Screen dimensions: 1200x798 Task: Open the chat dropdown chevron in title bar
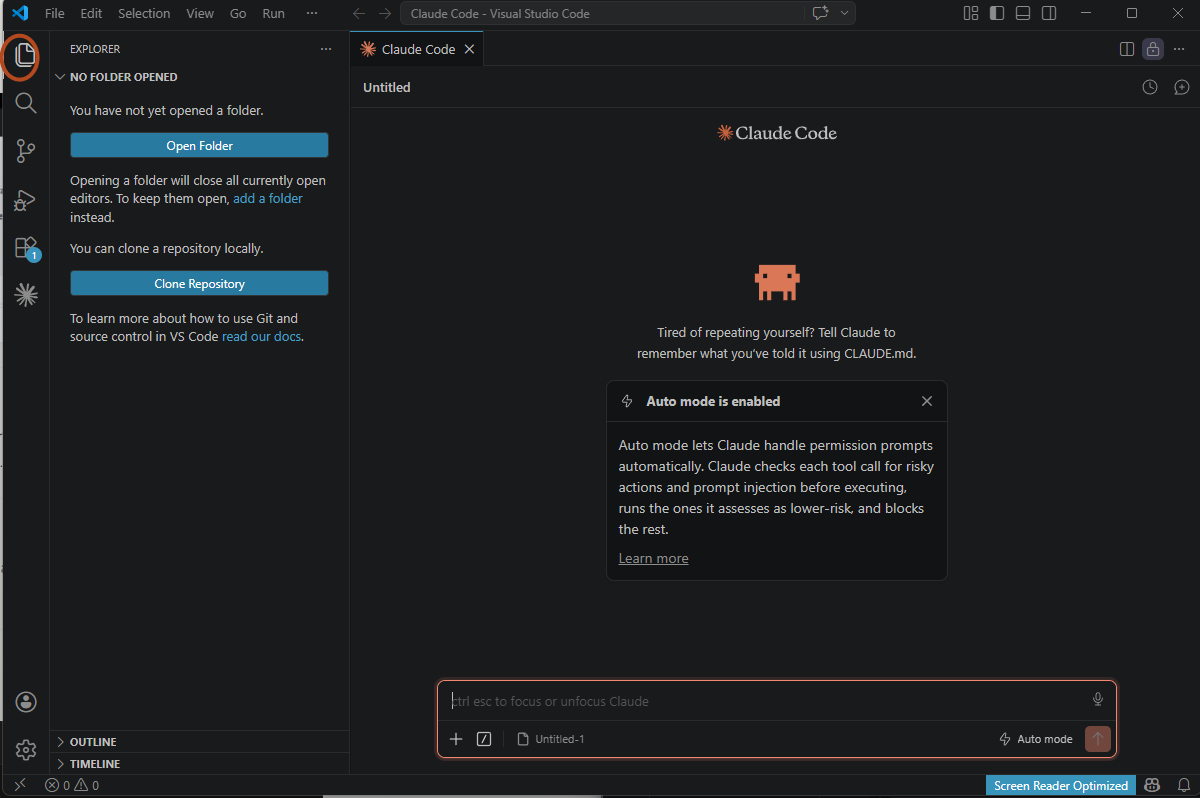click(x=845, y=13)
